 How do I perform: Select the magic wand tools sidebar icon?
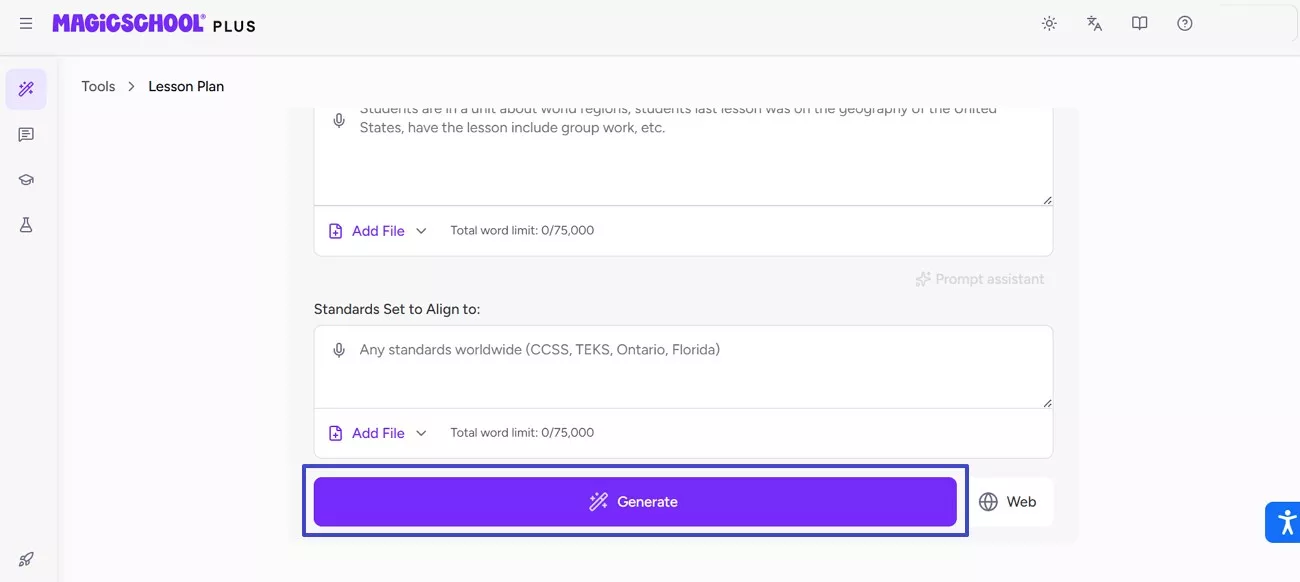click(26, 89)
